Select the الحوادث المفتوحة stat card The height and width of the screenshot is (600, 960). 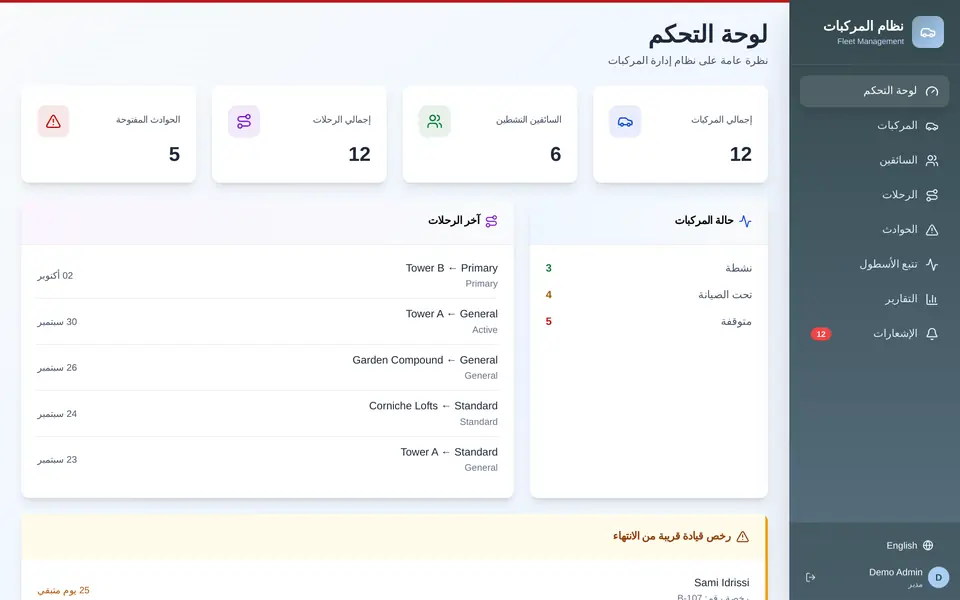coord(108,134)
